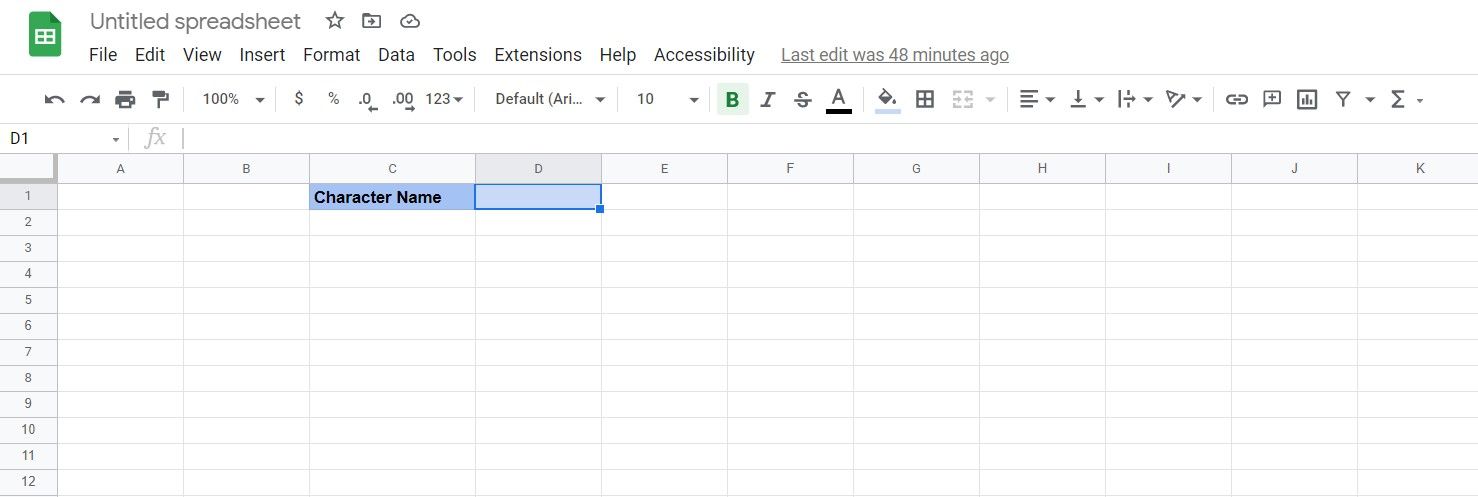Toggle bold formatting
This screenshot has width=1478, height=497.
[732, 99]
